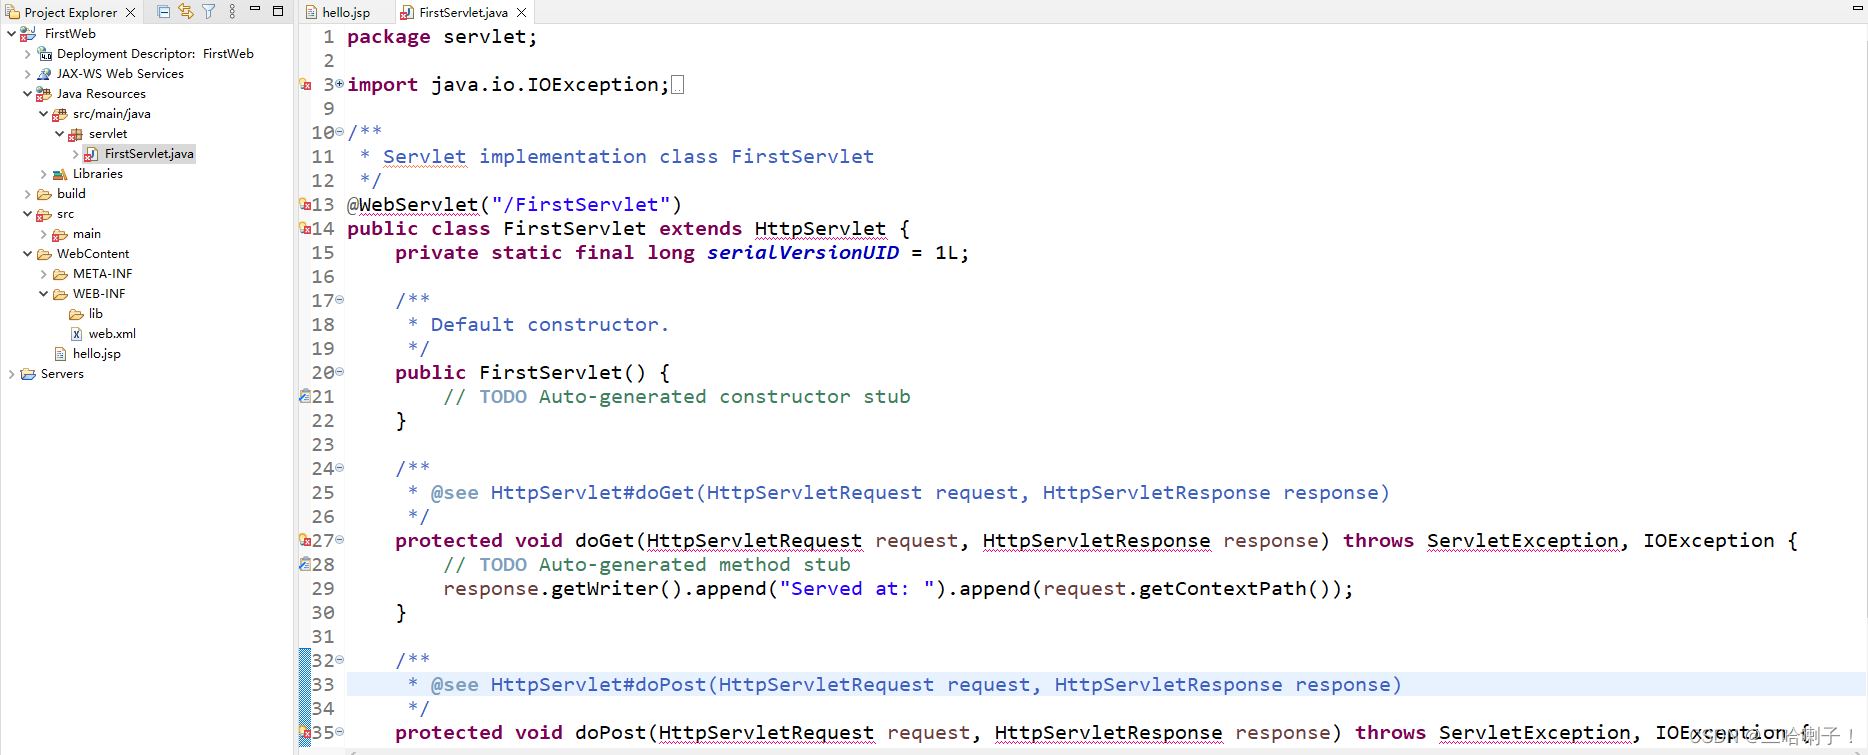Click task marker on line 28

[305, 564]
